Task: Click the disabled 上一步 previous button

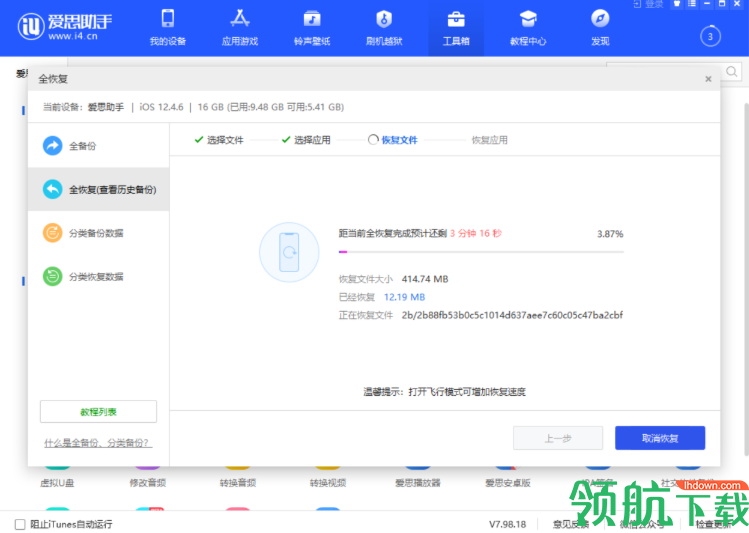Action: pyautogui.click(x=558, y=438)
